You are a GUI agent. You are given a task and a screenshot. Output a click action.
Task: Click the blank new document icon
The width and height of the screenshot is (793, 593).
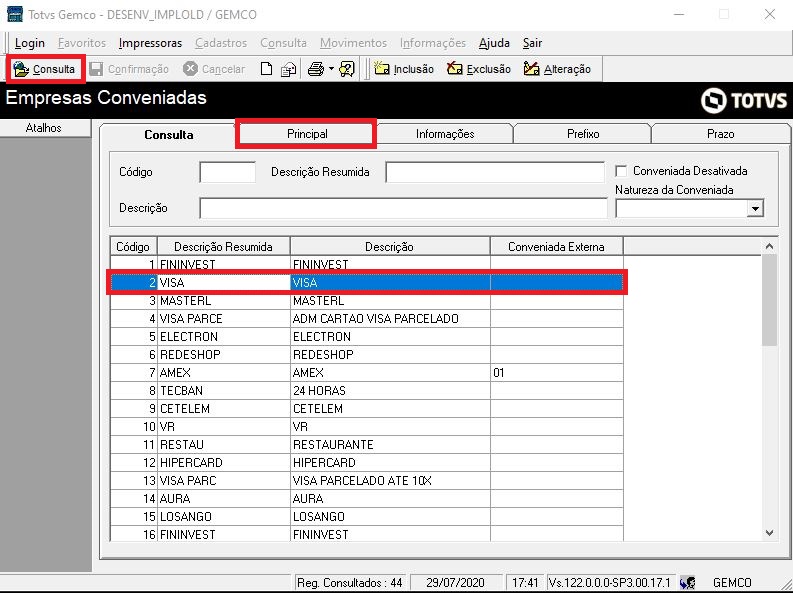click(266, 69)
